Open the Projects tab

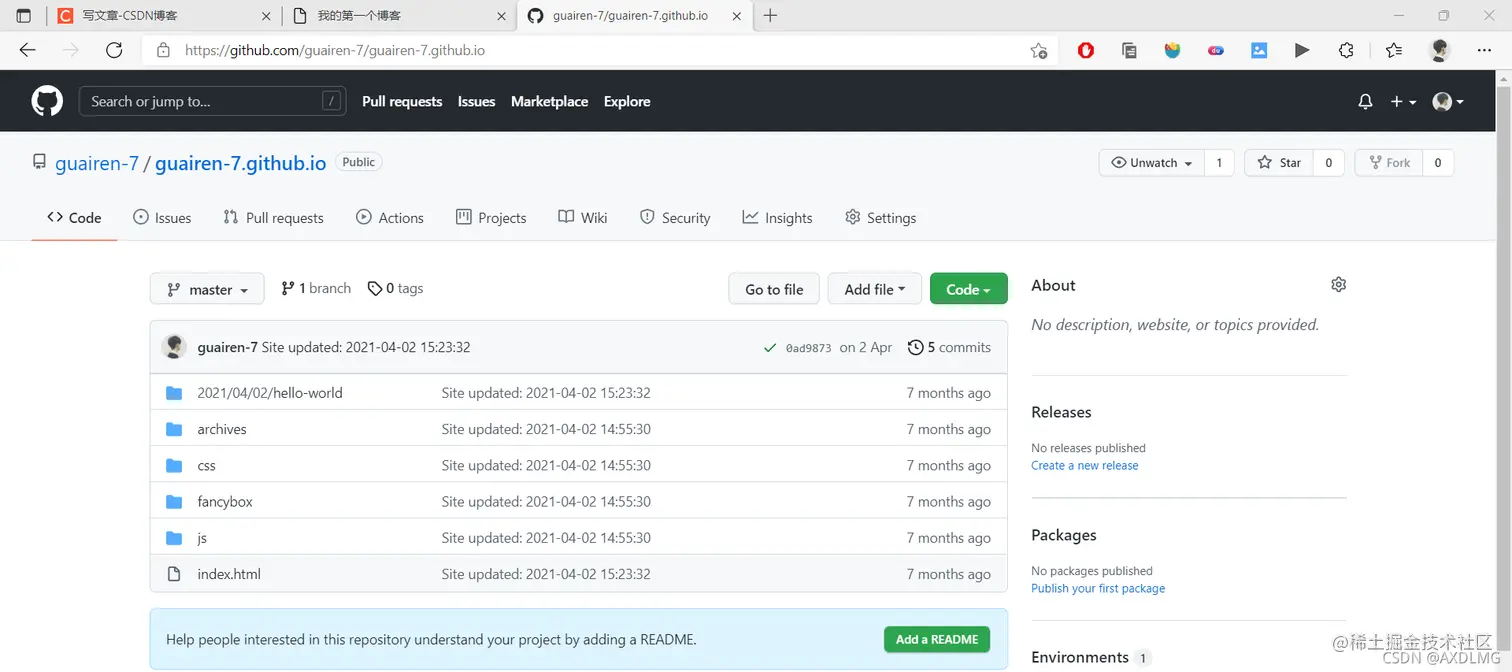(491, 218)
